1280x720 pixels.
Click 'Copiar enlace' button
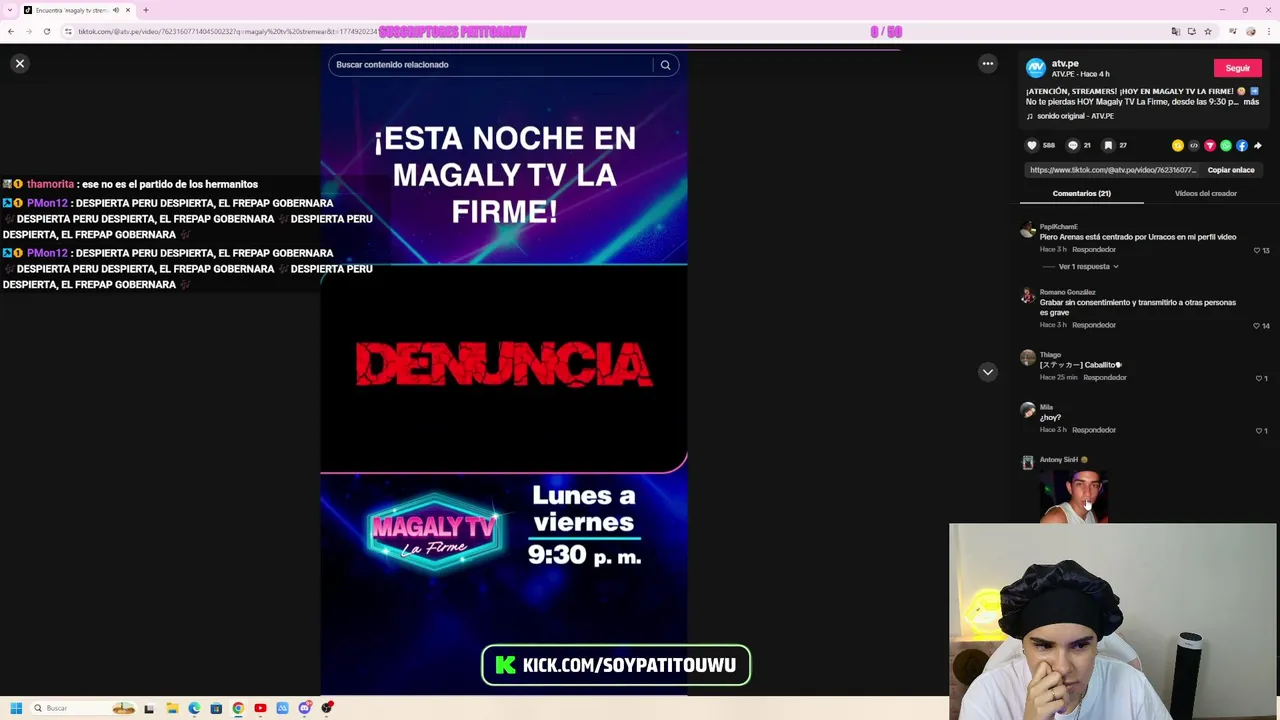click(1230, 170)
